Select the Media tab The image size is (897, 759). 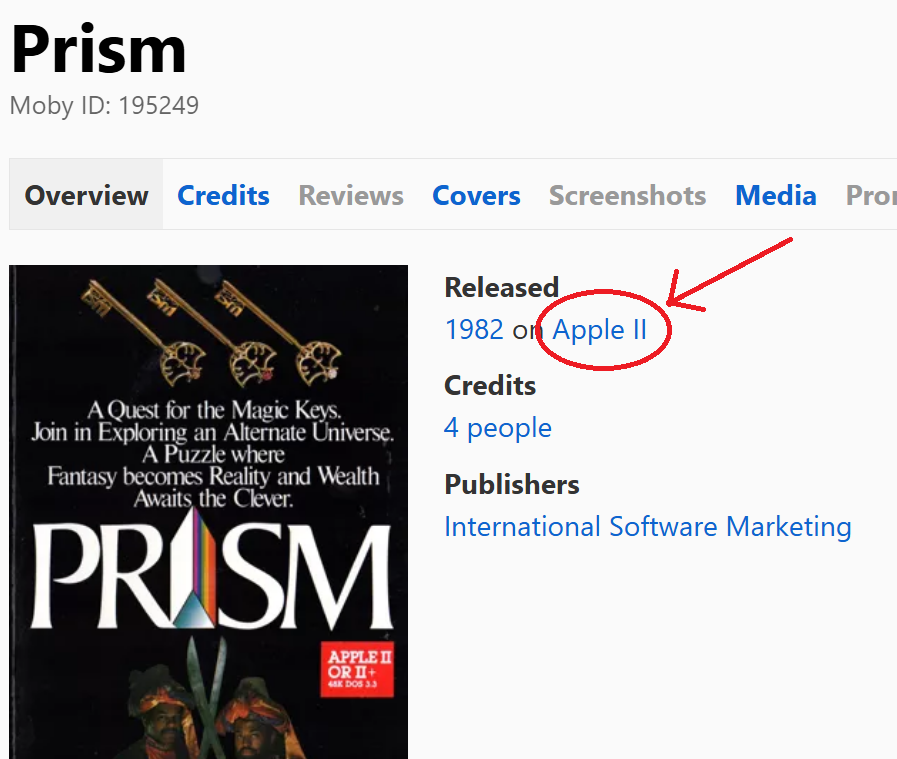coord(776,196)
